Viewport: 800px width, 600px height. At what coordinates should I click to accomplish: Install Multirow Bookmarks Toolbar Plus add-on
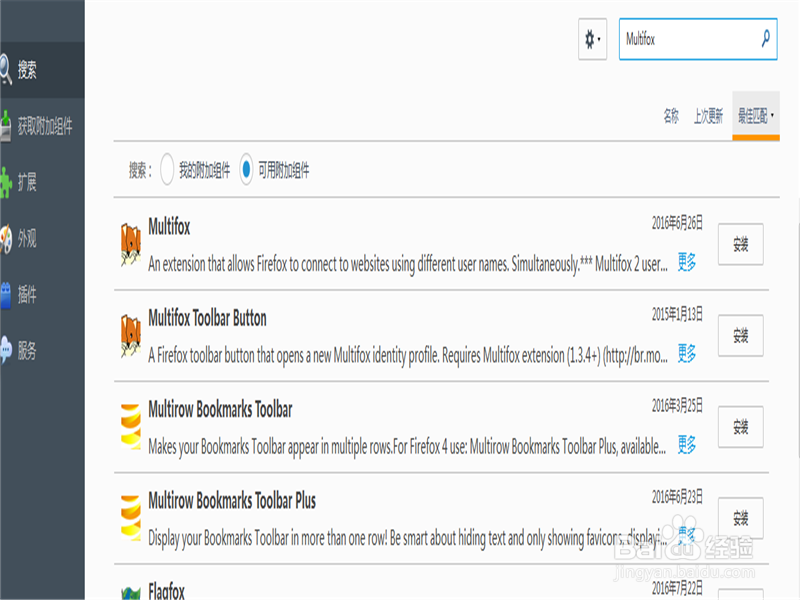pyautogui.click(x=740, y=518)
